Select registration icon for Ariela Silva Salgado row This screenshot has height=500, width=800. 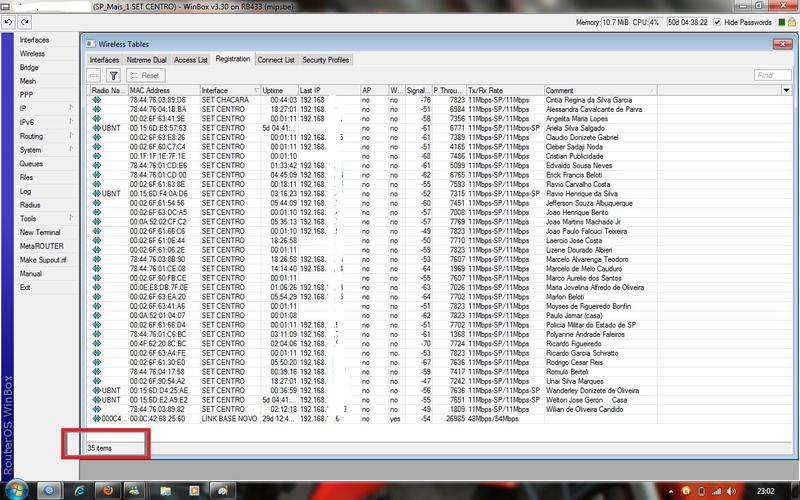tap(96, 128)
